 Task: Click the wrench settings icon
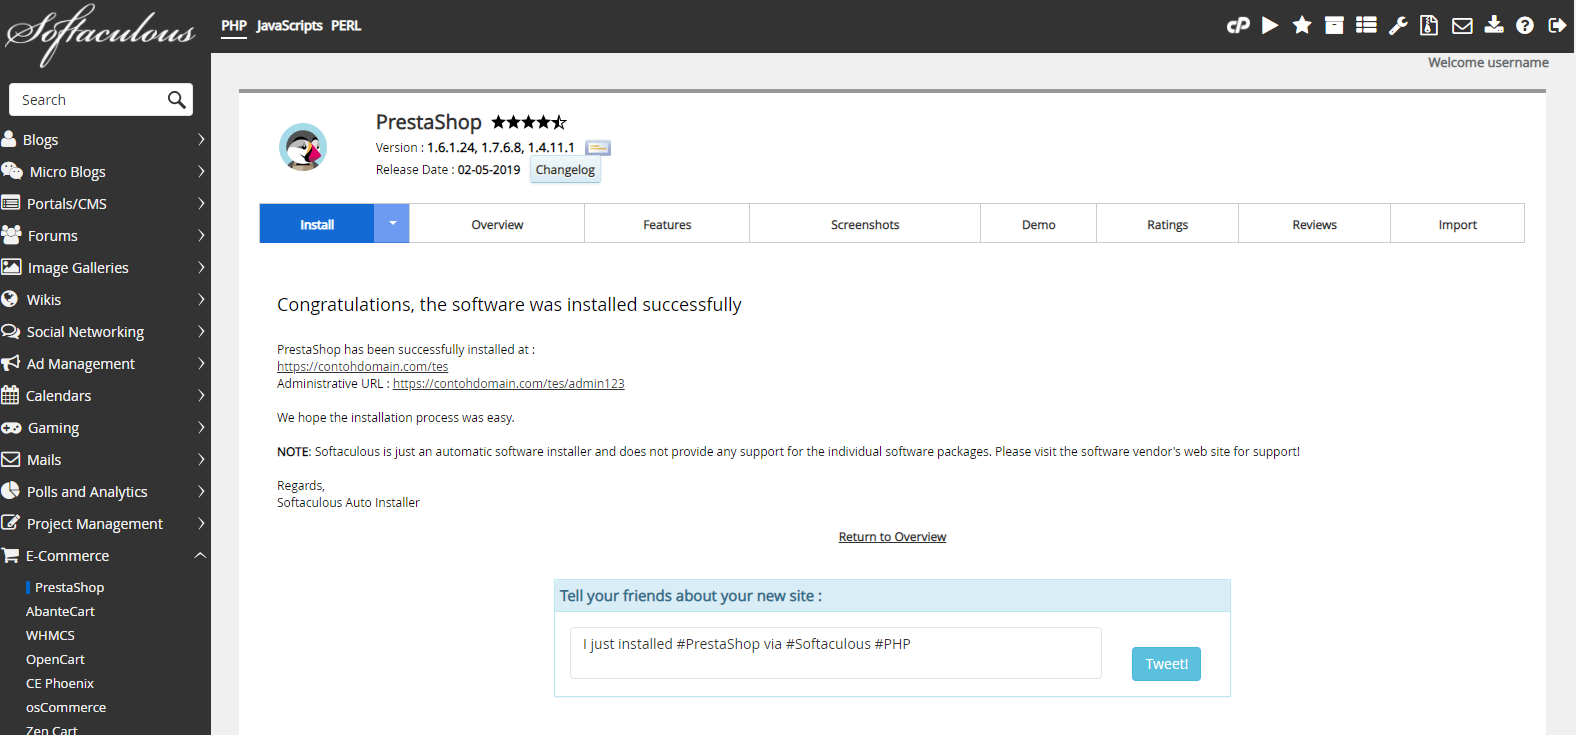(1398, 25)
